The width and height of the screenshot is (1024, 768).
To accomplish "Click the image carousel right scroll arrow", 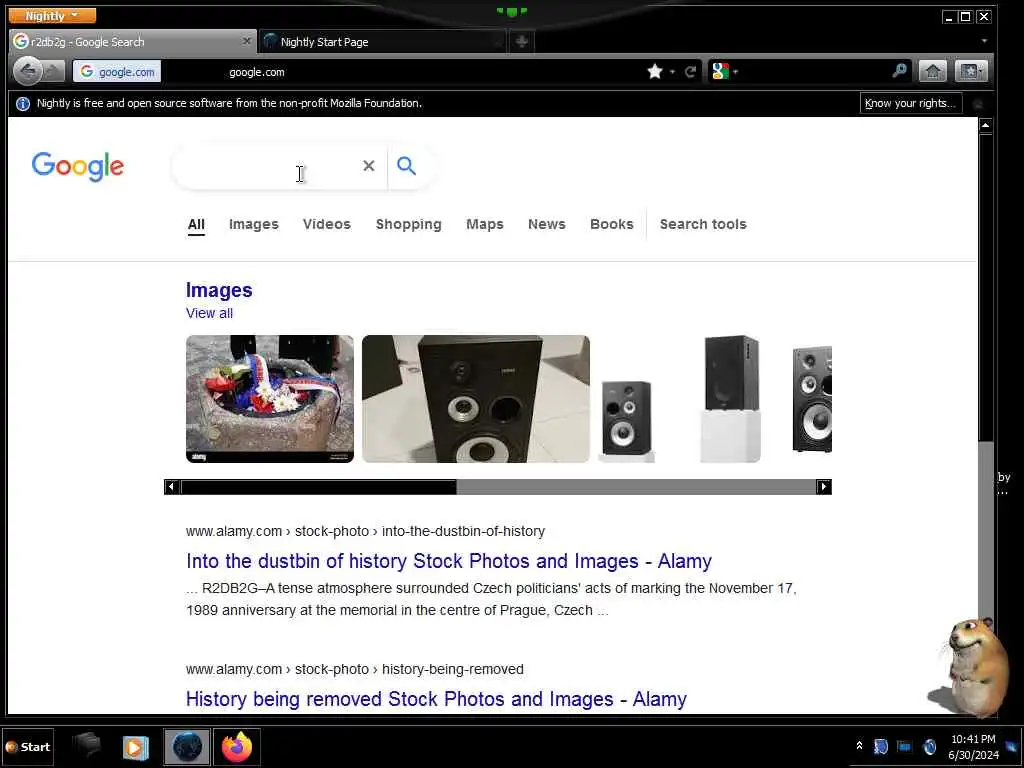I will [823, 487].
